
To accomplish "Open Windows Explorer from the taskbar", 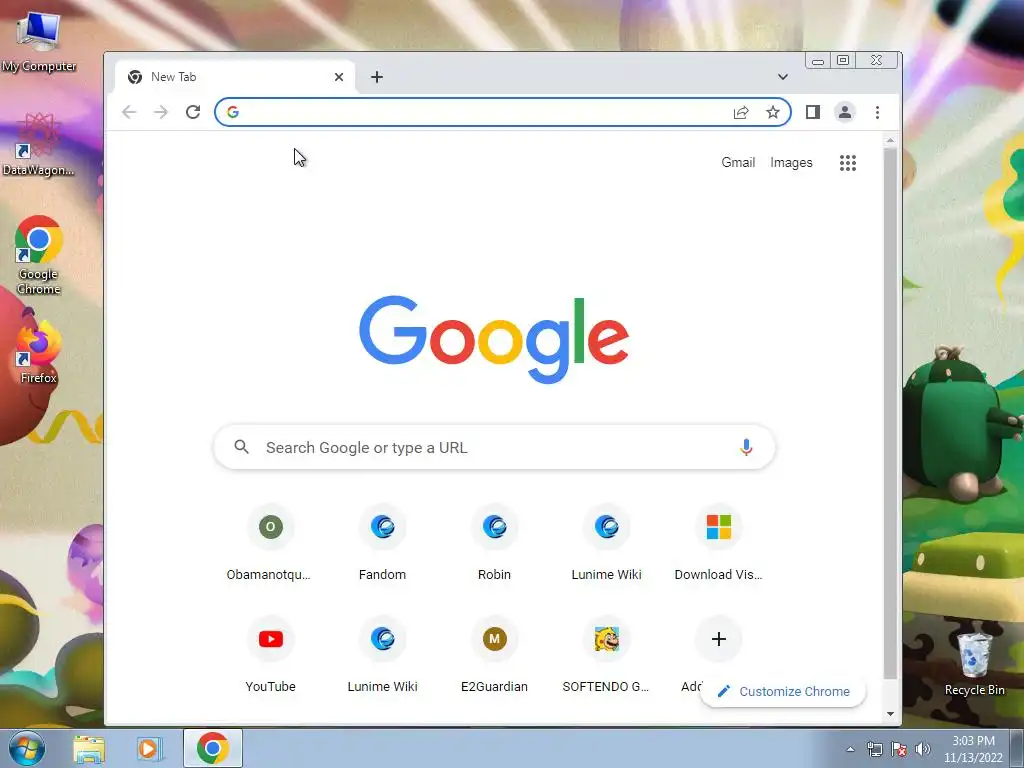I will (x=89, y=749).
